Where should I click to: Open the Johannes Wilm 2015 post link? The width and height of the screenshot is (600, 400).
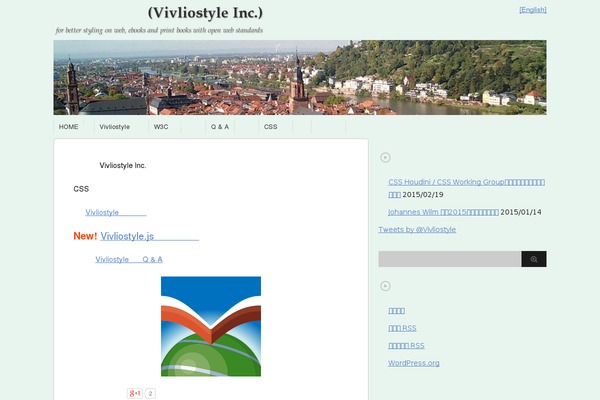(443, 212)
